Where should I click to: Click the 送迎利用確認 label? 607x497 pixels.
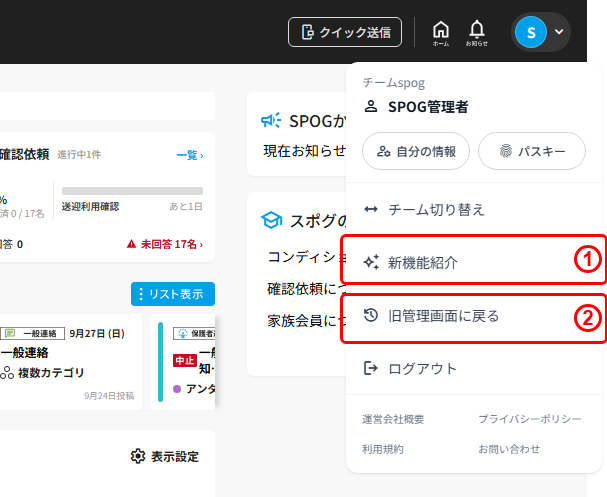pyautogui.click(x=91, y=207)
